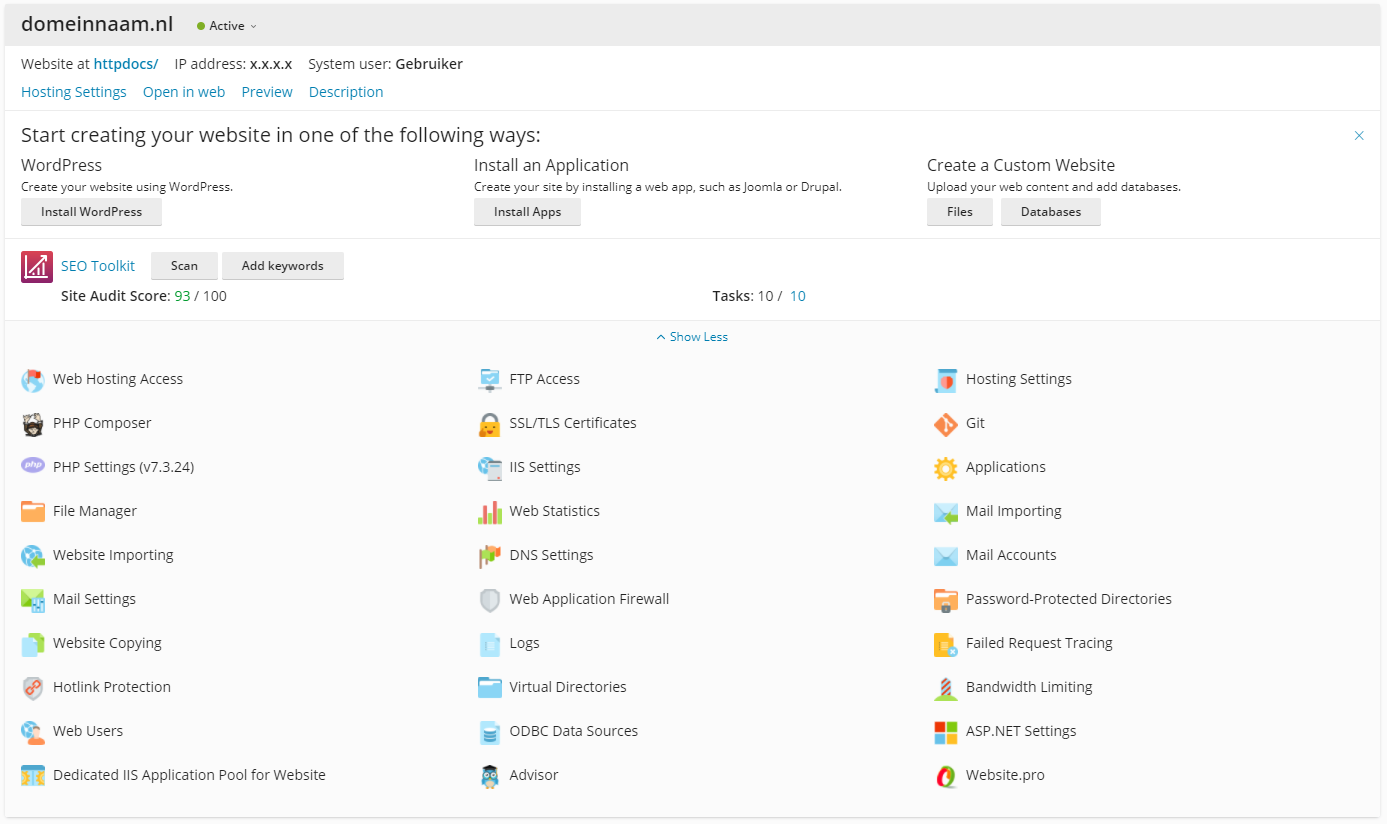The image size is (1387, 824).
Task: Open the httpdocs/ folder link
Action: [x=126, y=64]
